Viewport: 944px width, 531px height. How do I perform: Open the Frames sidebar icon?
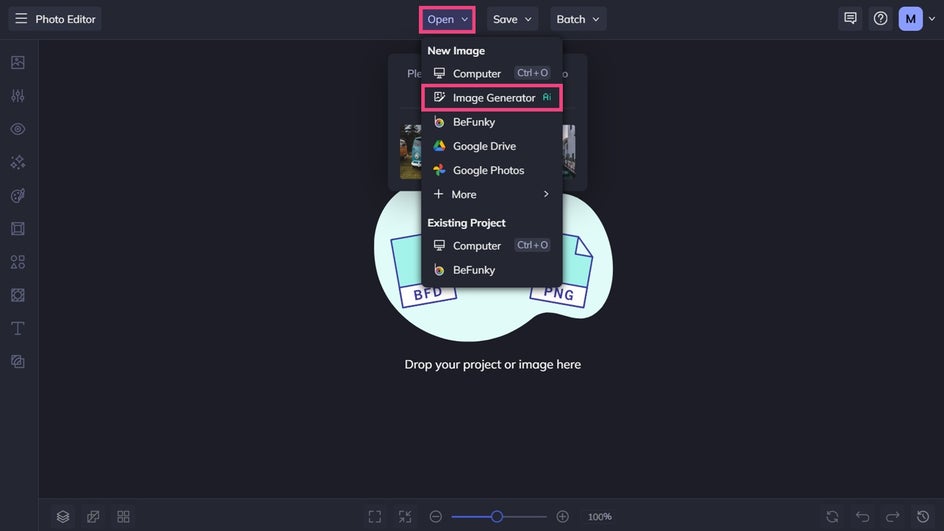[18, 228]
